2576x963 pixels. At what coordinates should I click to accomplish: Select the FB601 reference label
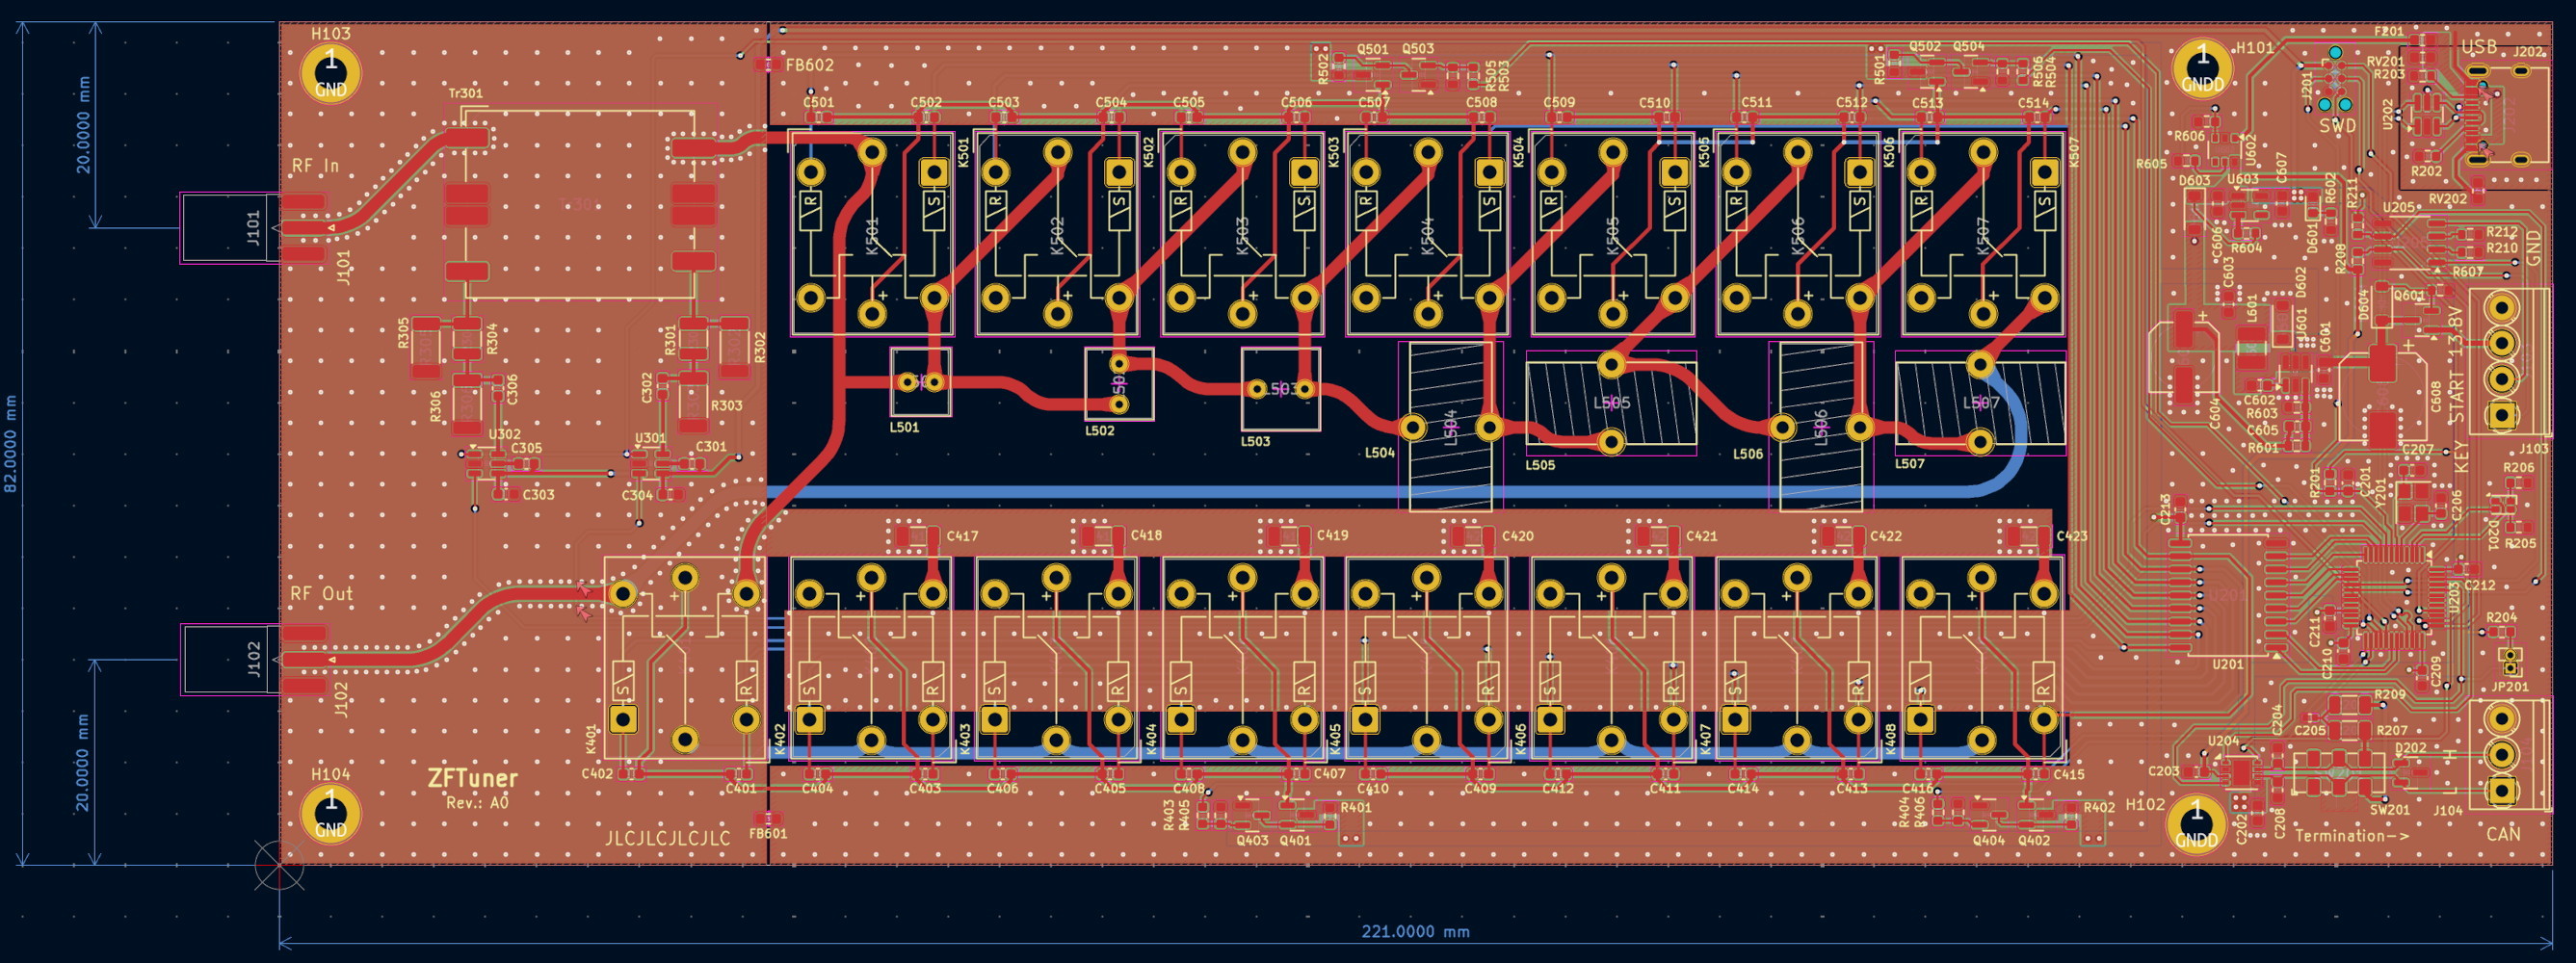[768, 834]
